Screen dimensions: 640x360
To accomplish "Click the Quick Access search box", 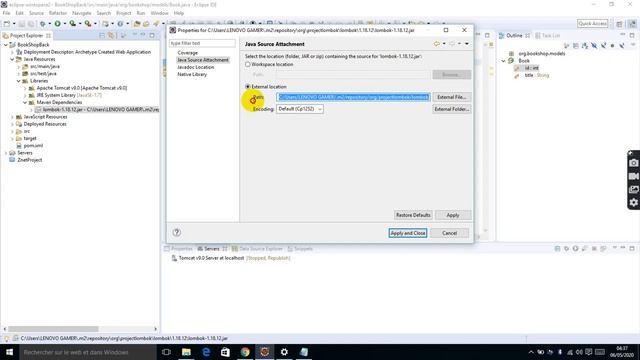I will tap(593, 24).
